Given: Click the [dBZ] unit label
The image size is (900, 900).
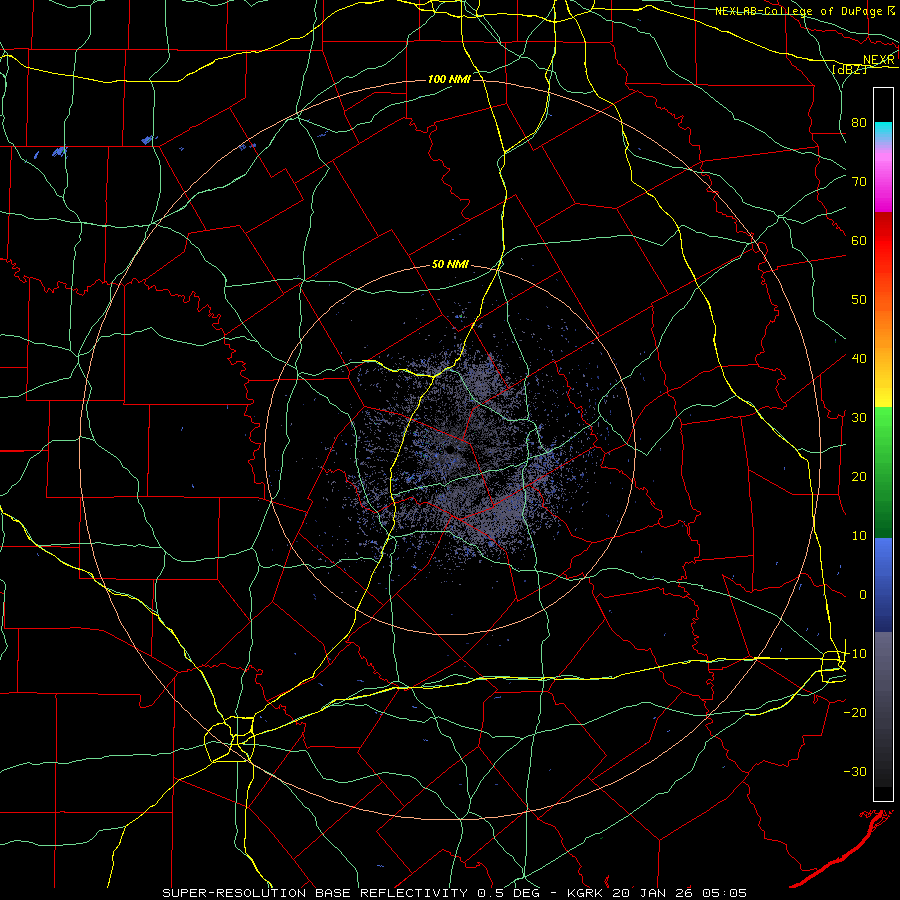Looking at the screenshot, I should 851,69.
